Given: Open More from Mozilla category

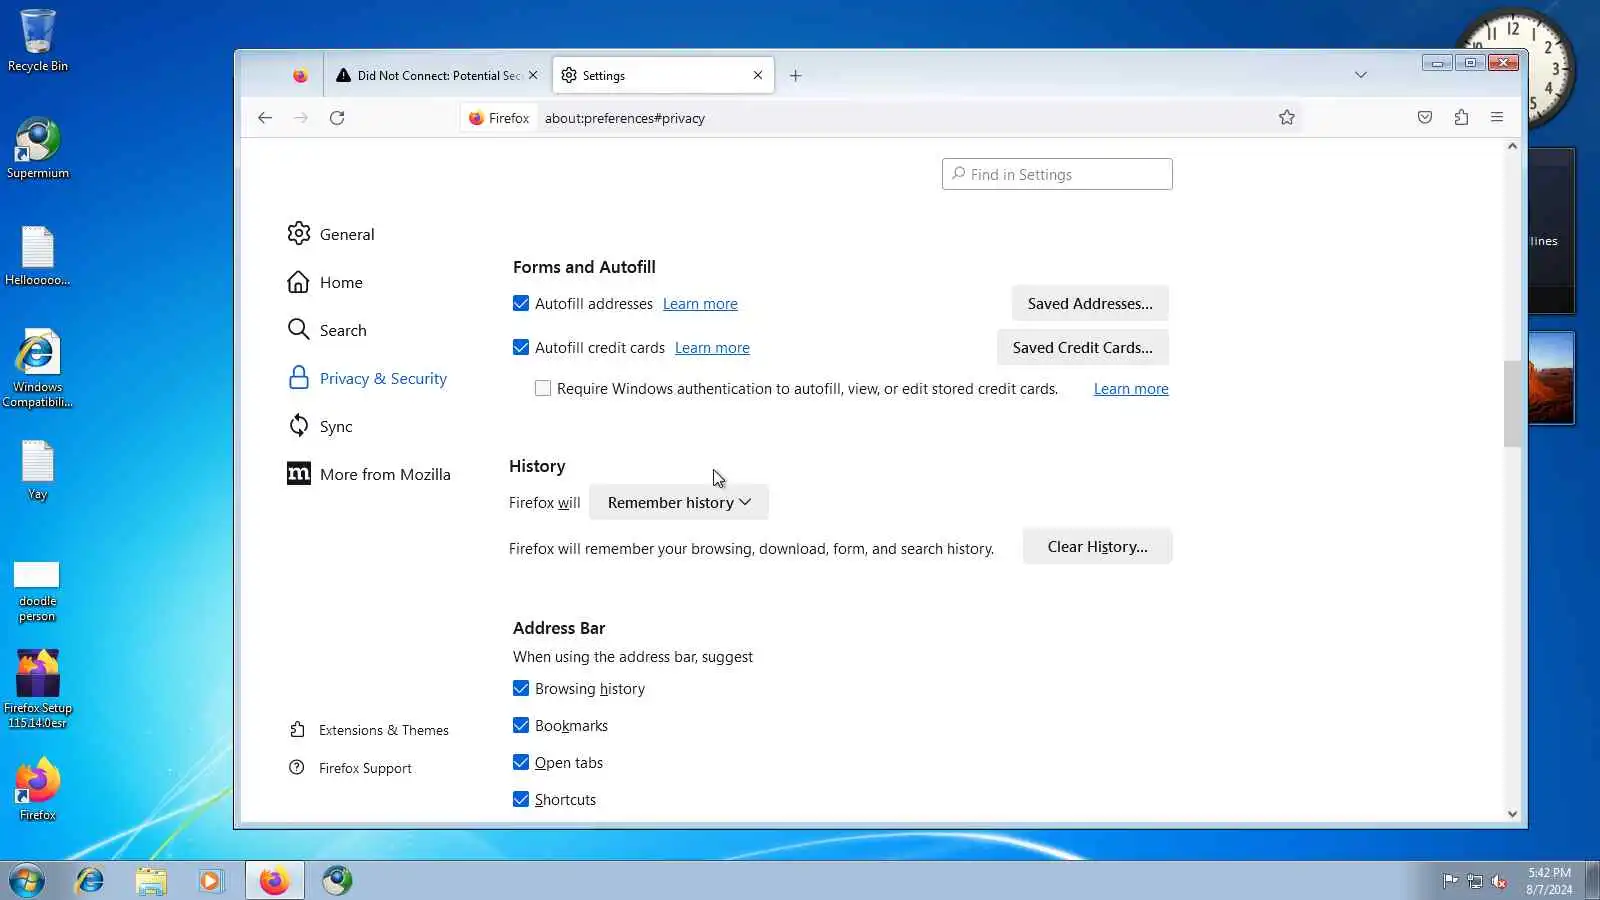Looking at the screenshot, I should point(369,474).
